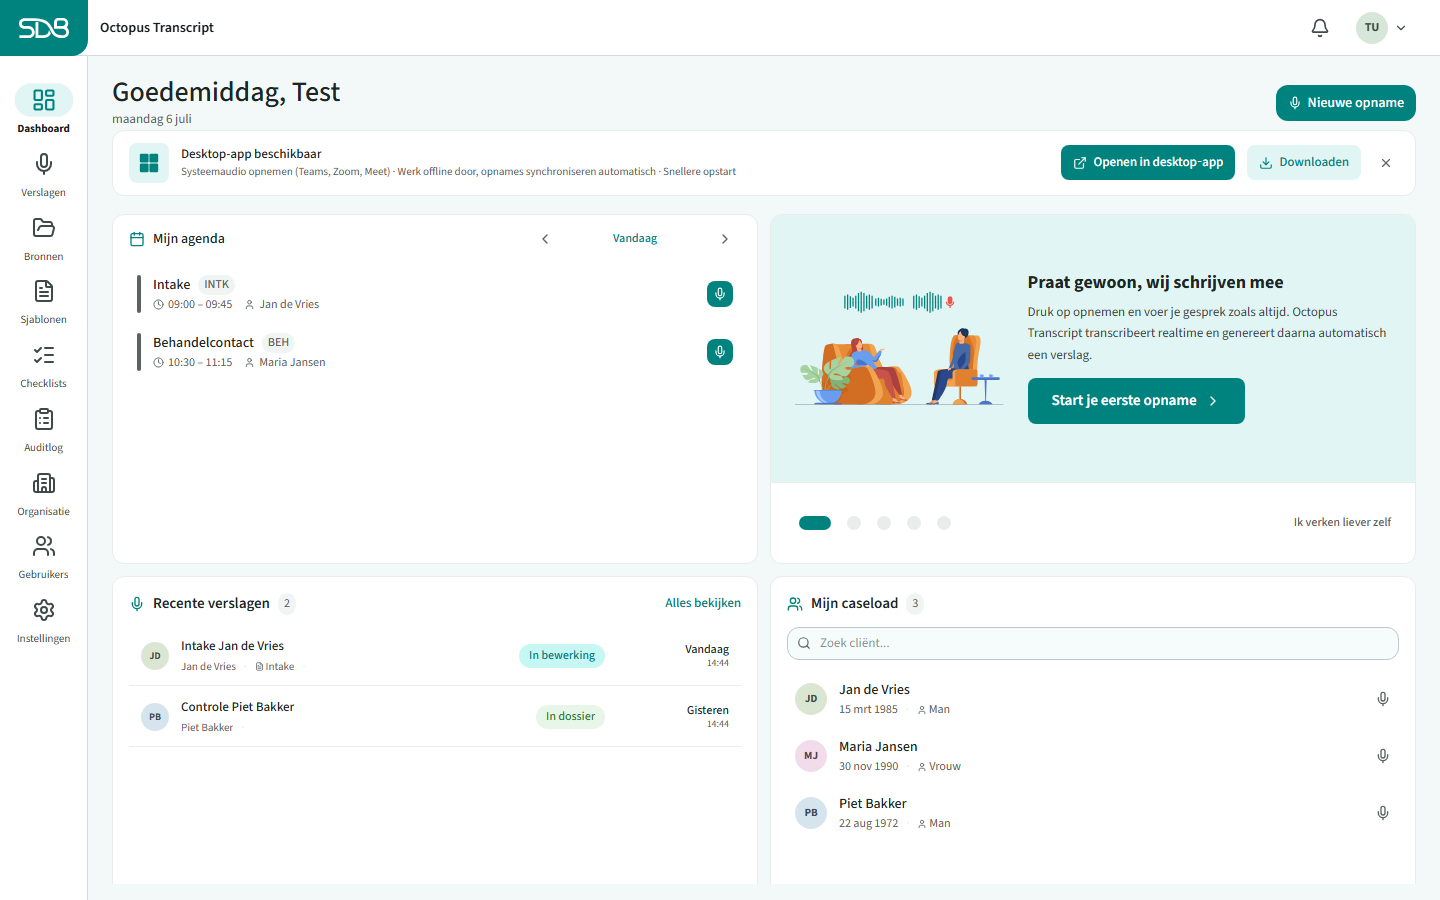
Task: Open Instellingen gear in sidebar
Action: pyautogui.click(x=43, y=620)
